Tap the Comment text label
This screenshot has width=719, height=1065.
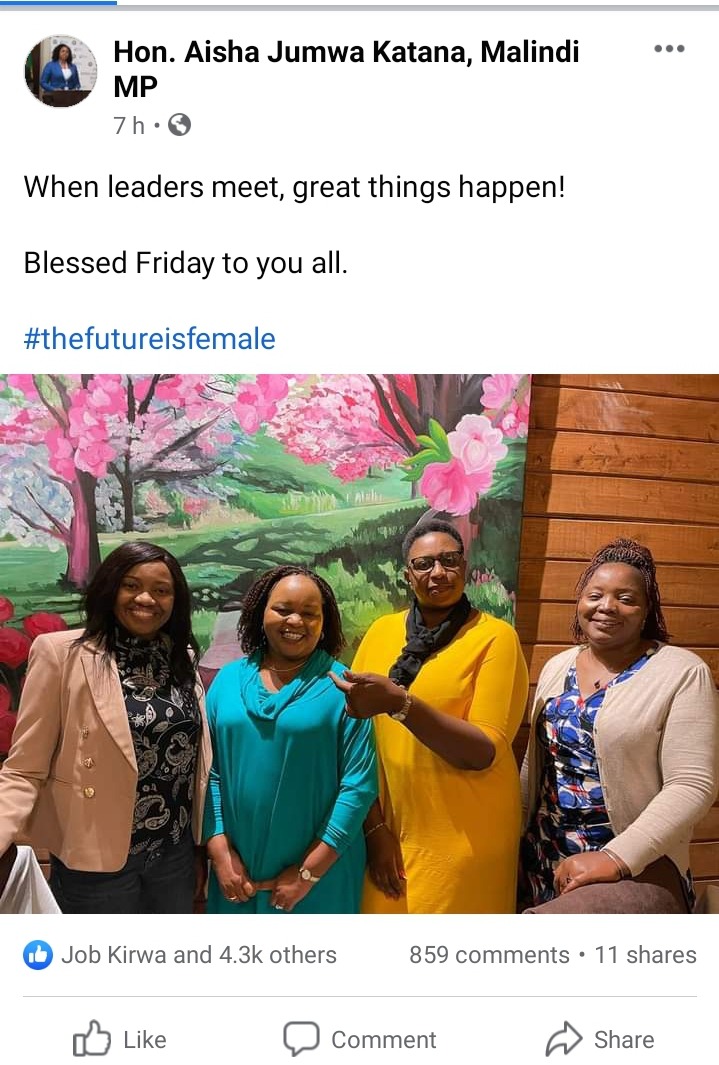pos(384,1040)
